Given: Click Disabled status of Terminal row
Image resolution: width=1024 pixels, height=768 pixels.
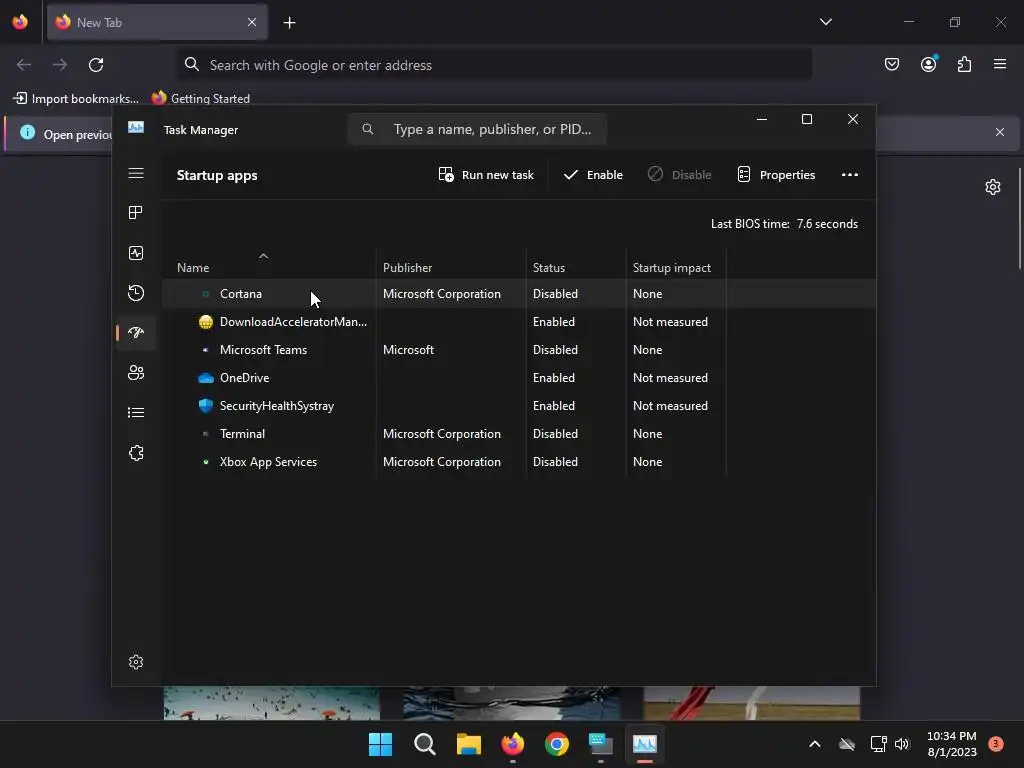Looking at the screenshot, I should 555,434.
